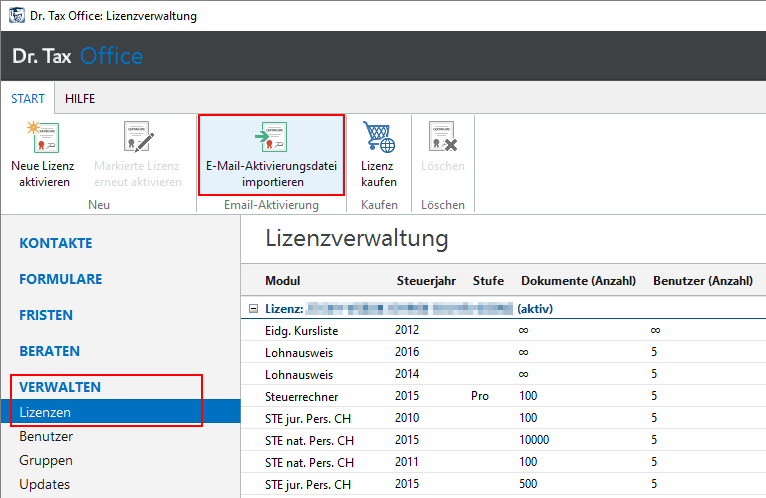766x498 pixels.
Task: Sort by the Stufe column header
Action: click(488, 281)
